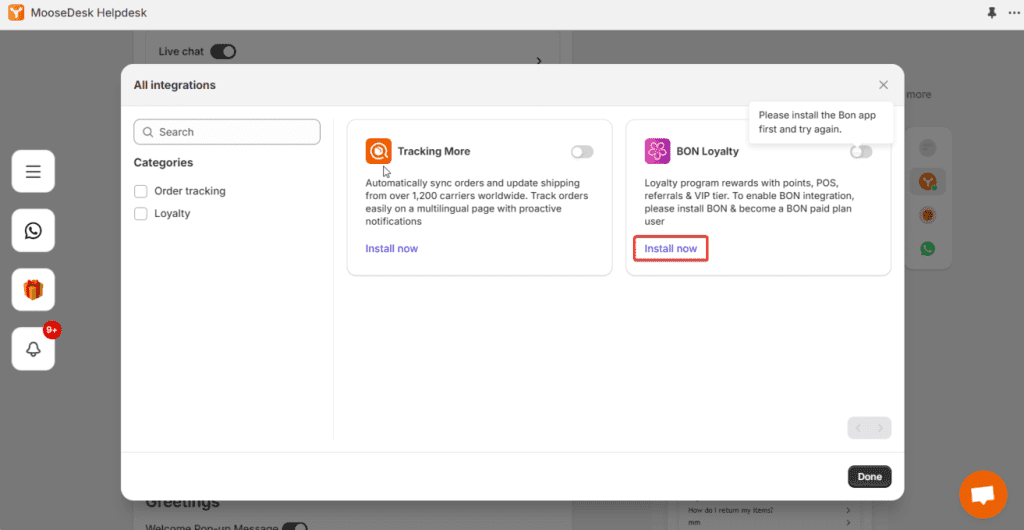Click the 'Tracking More' title

pos(434,151)
